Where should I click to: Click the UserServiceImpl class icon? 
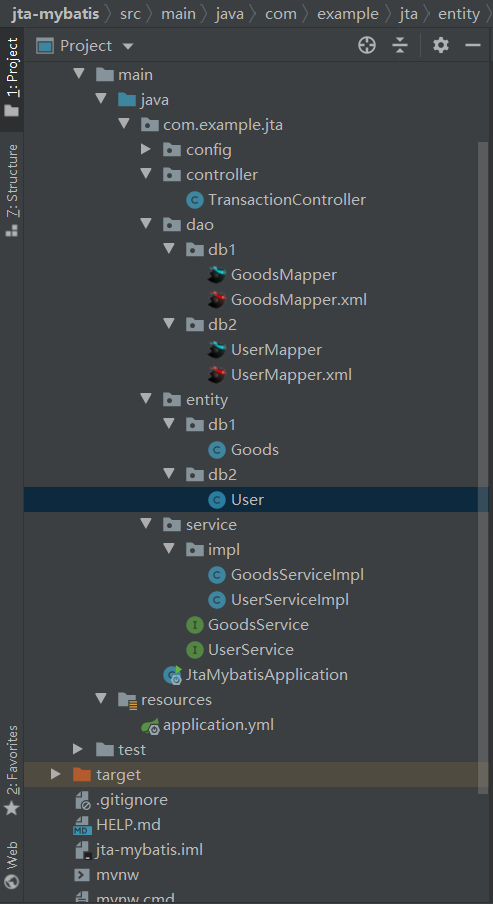click(217, 600)
